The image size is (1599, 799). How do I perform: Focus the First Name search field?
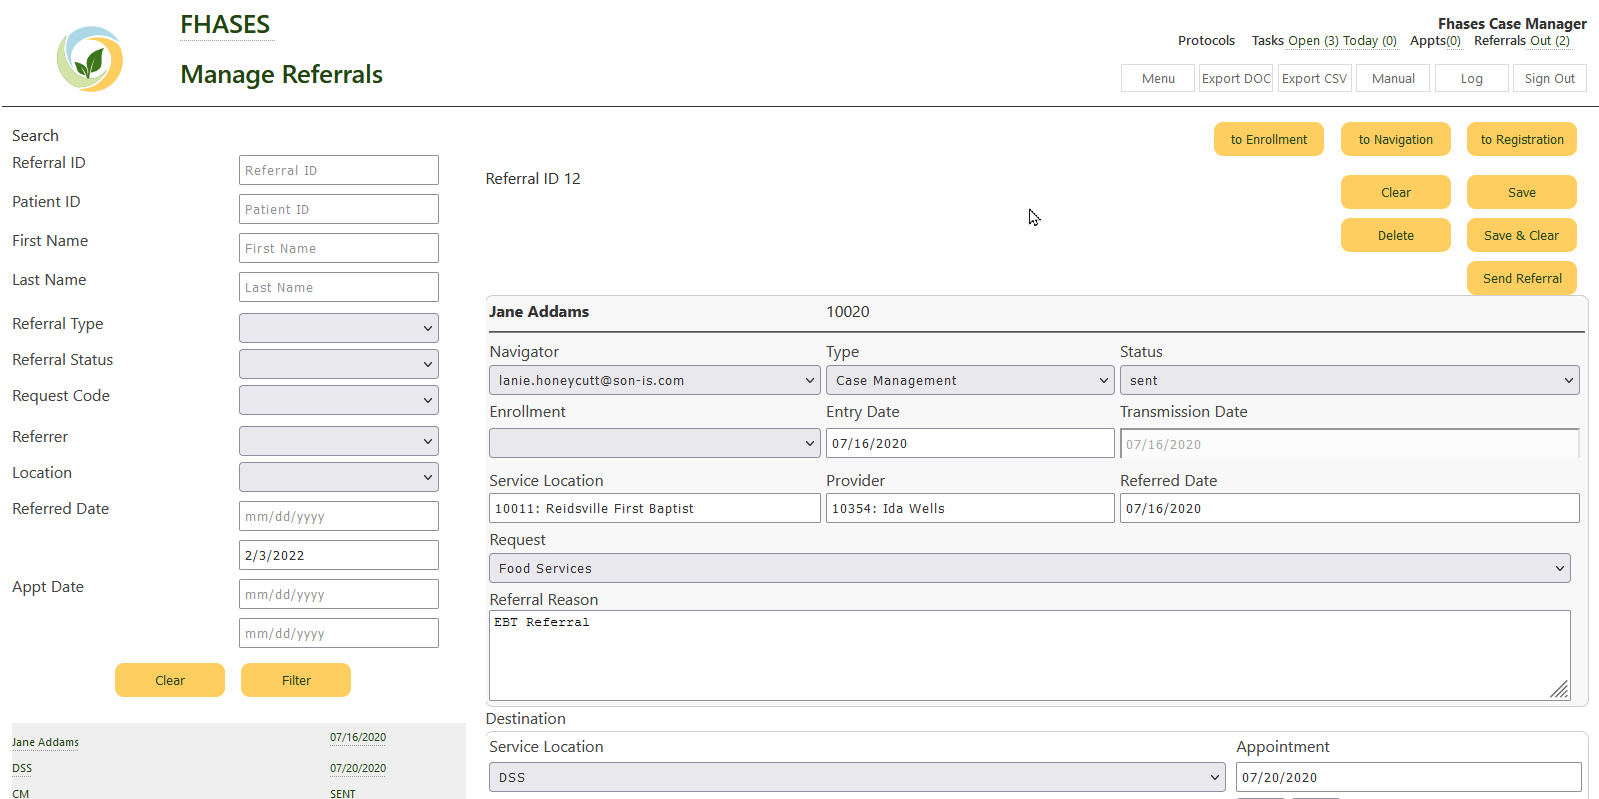[x=339, y=248]
